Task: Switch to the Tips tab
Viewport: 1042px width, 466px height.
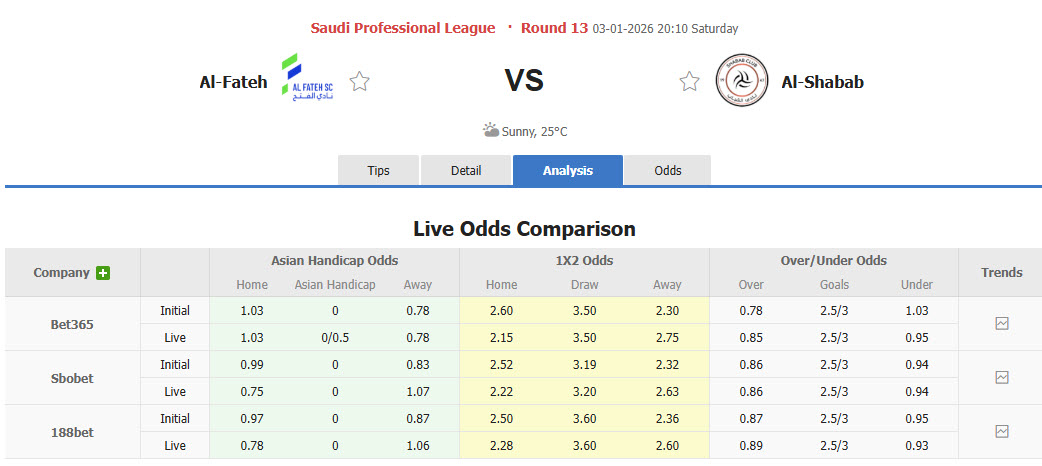Action: pyautogui.click(x=379, y=171)
